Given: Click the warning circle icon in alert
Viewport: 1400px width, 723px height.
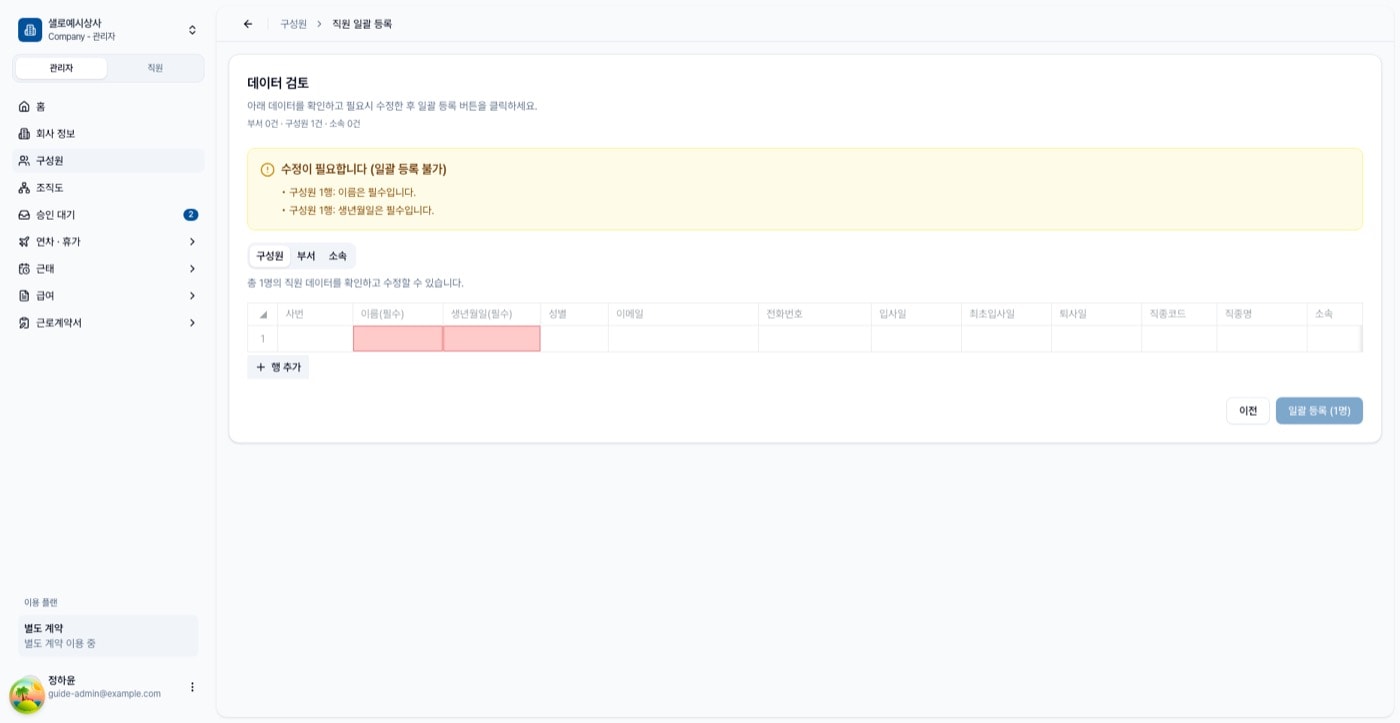Looking at the screenshot, I should pos(267,170).
